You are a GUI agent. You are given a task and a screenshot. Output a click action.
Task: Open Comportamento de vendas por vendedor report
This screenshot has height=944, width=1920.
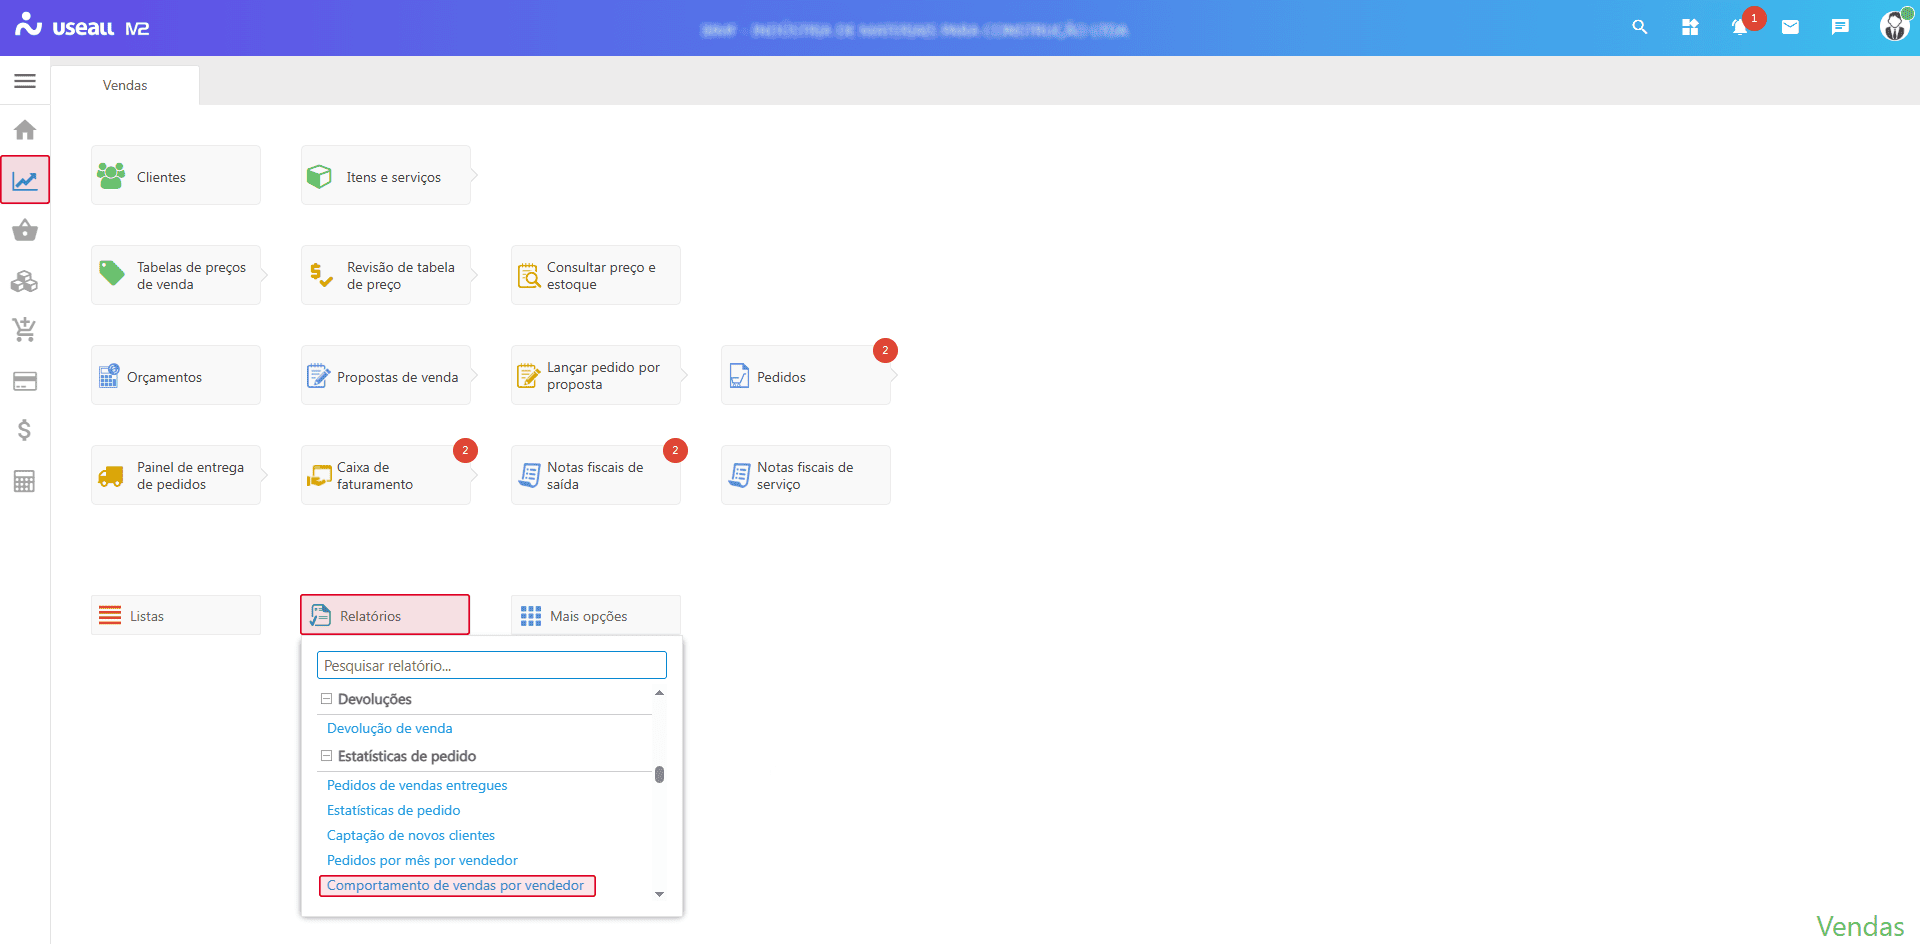(455, 886)
